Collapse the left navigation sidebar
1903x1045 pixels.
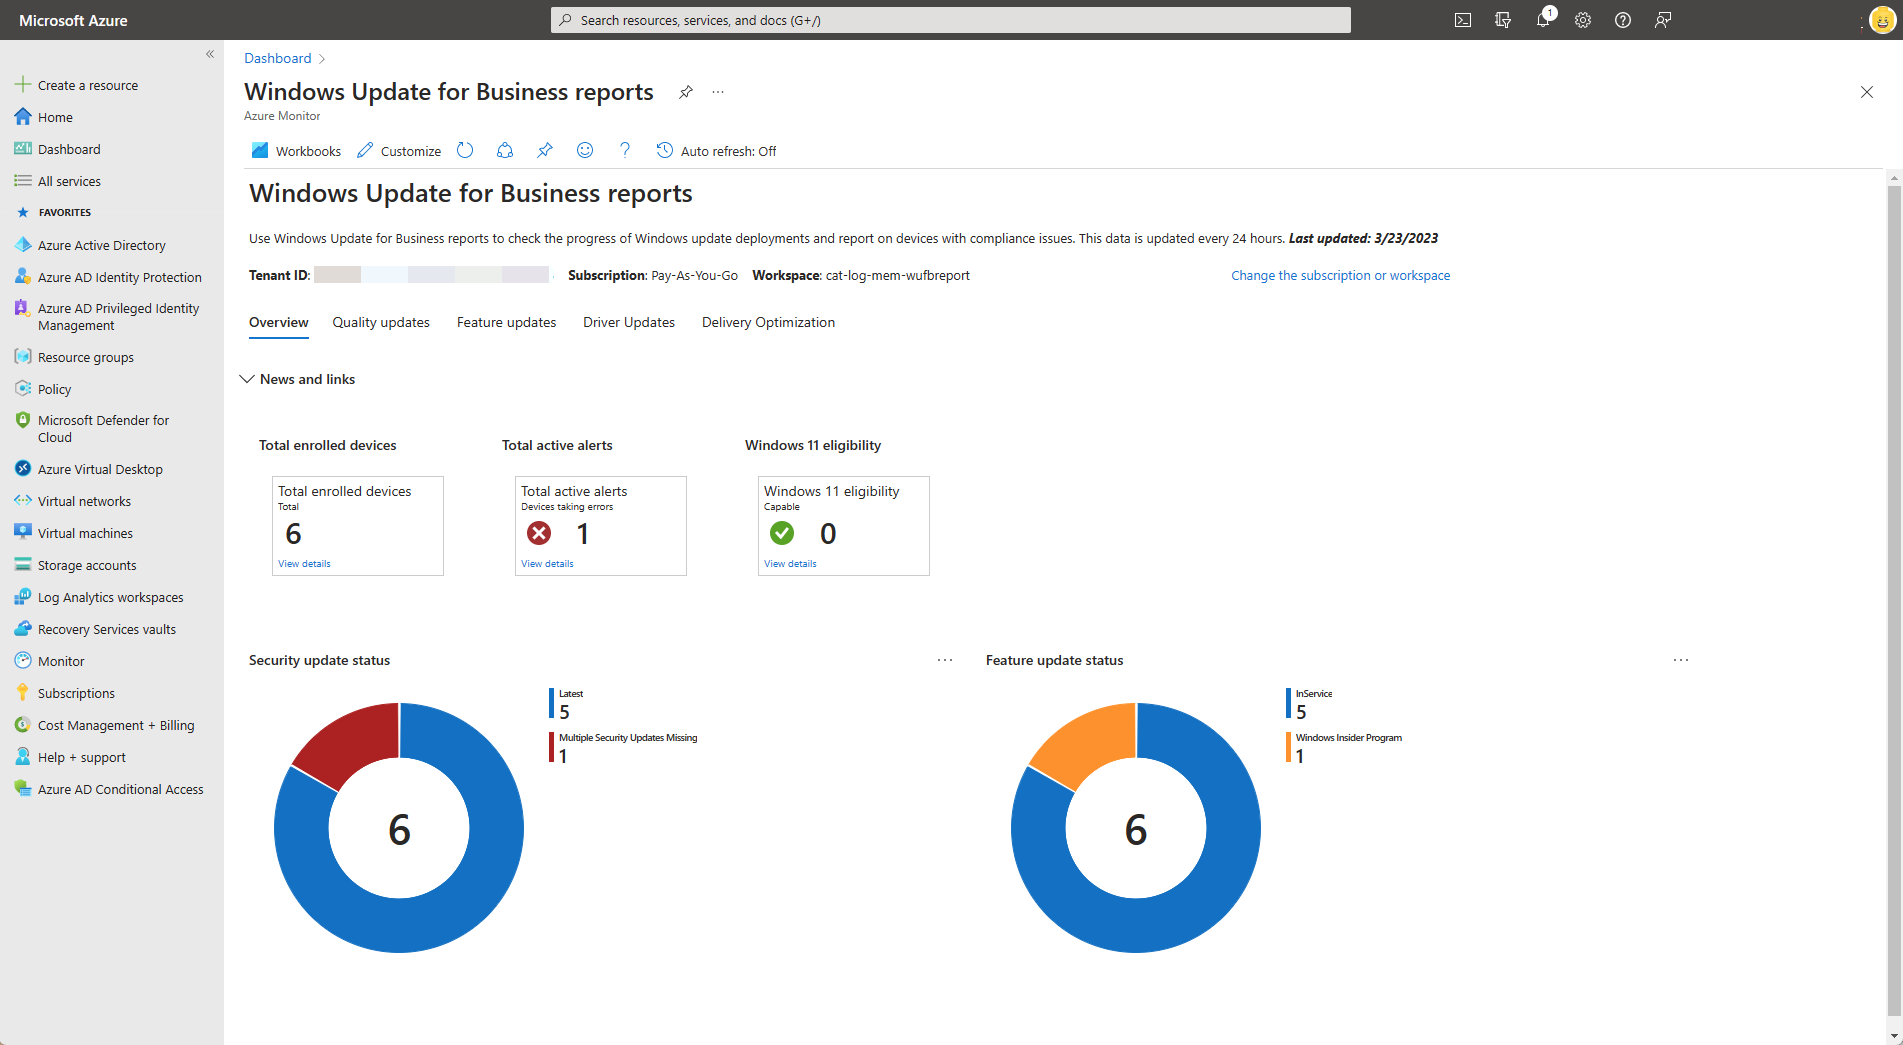[210, 54]
